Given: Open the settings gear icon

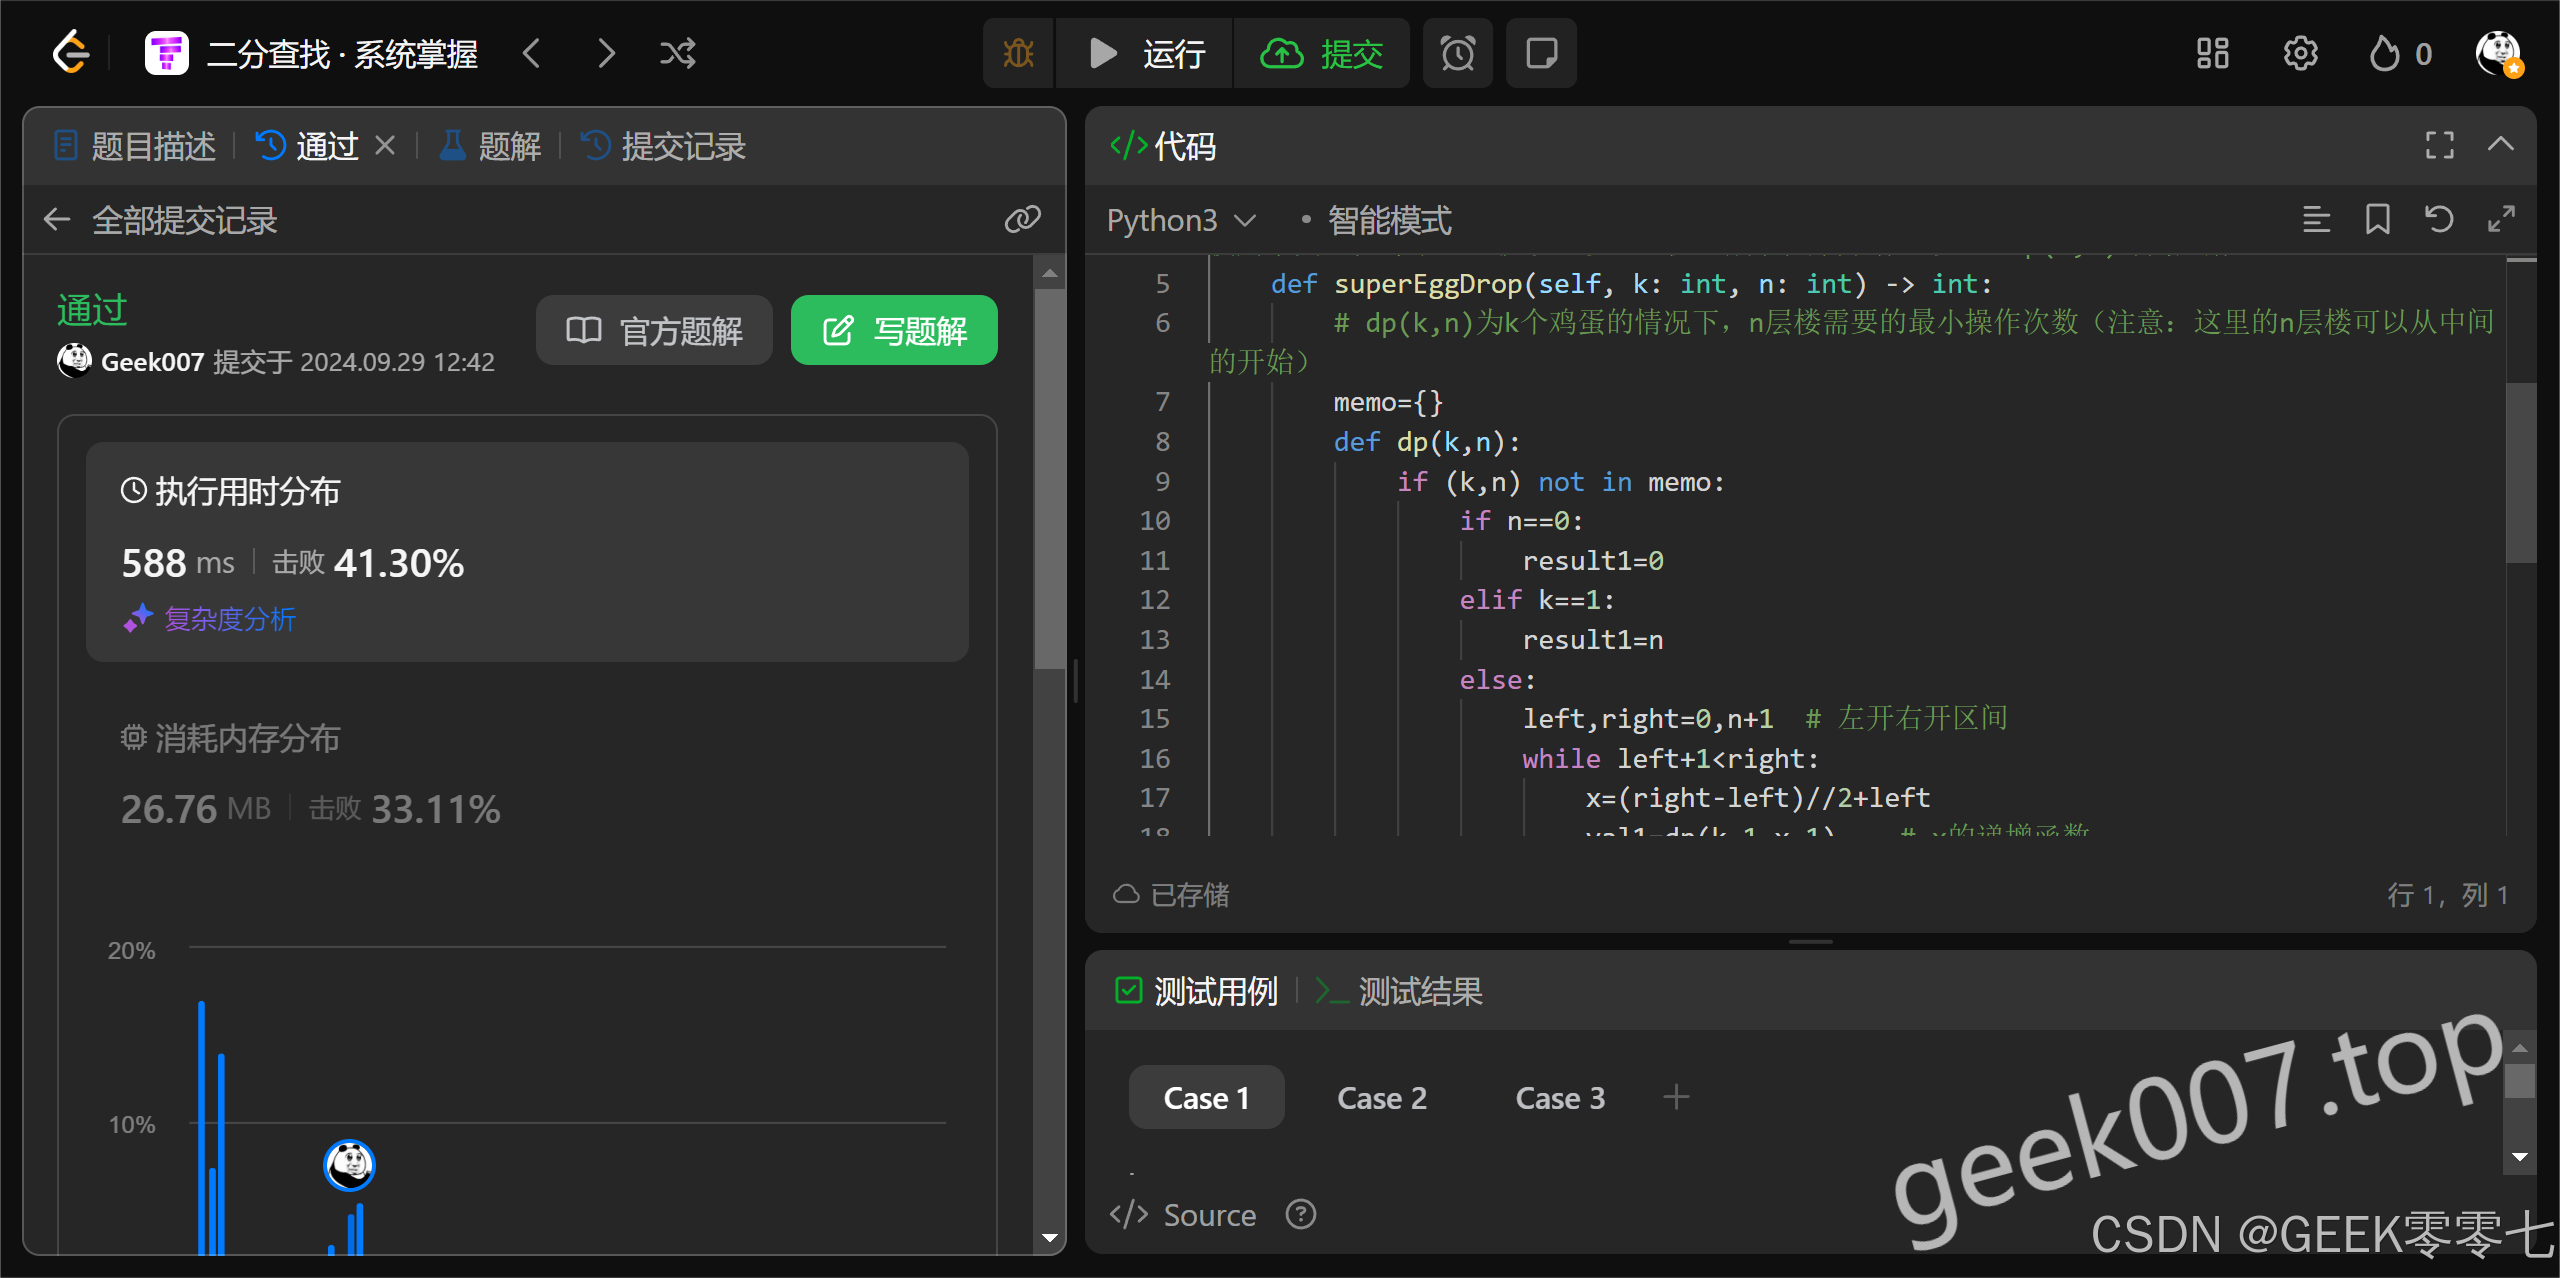Looking at the screenshot, I should pos(2300,53).
